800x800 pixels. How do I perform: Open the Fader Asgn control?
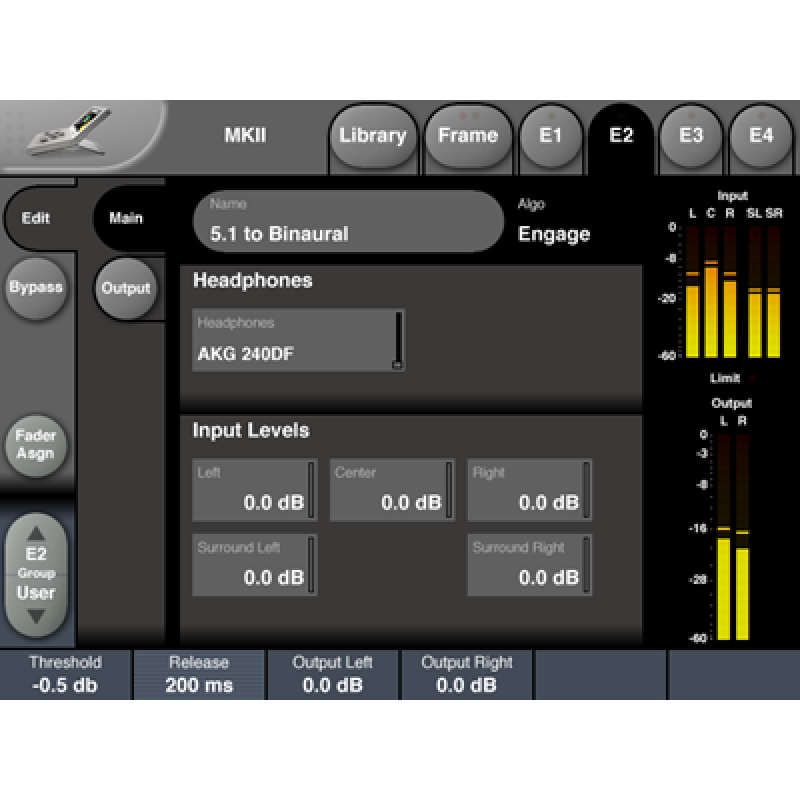click(36, 445)
